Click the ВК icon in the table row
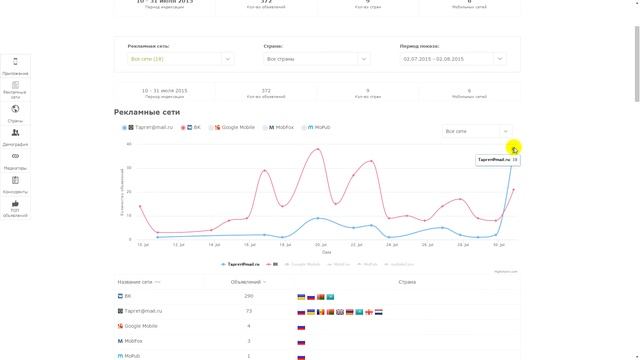The height and width of the screenshot is (360, 640). pyautogui.click(x=120, y=296)
